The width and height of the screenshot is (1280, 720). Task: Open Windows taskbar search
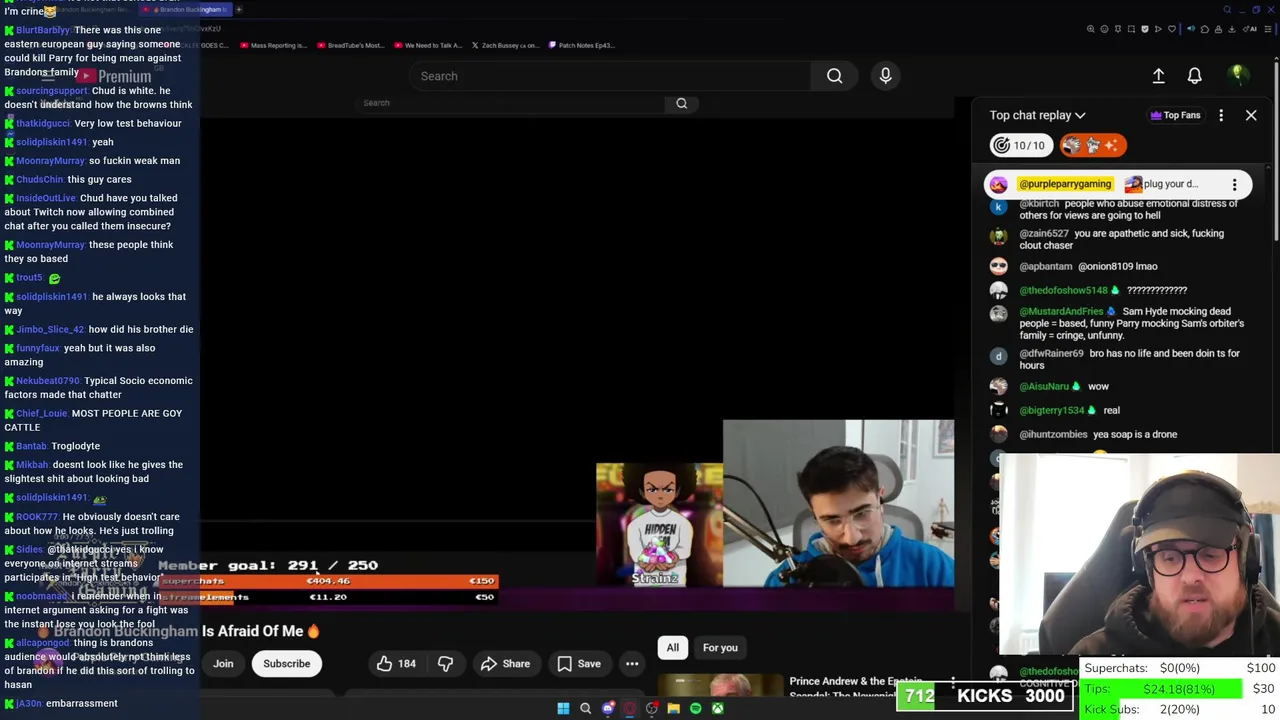click(585, 709)
